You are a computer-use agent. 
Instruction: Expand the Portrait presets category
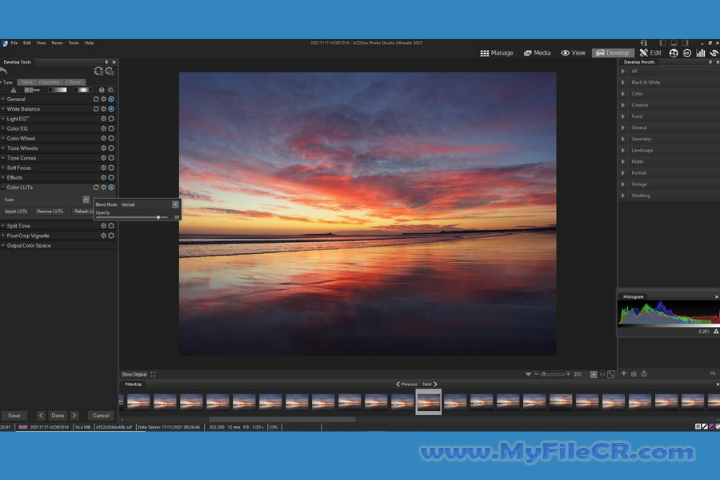click(623, 173)
